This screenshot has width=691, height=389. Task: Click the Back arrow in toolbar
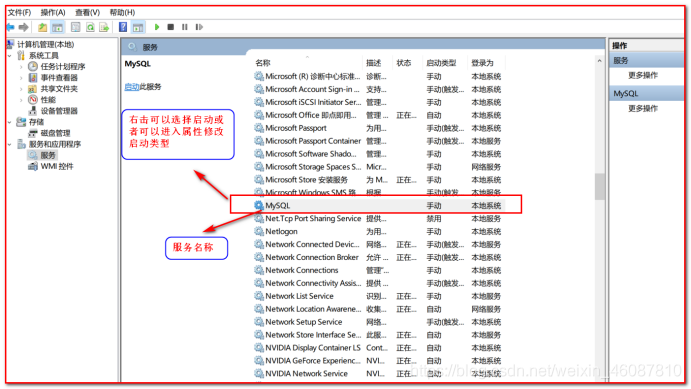click(x=11, y=27)
